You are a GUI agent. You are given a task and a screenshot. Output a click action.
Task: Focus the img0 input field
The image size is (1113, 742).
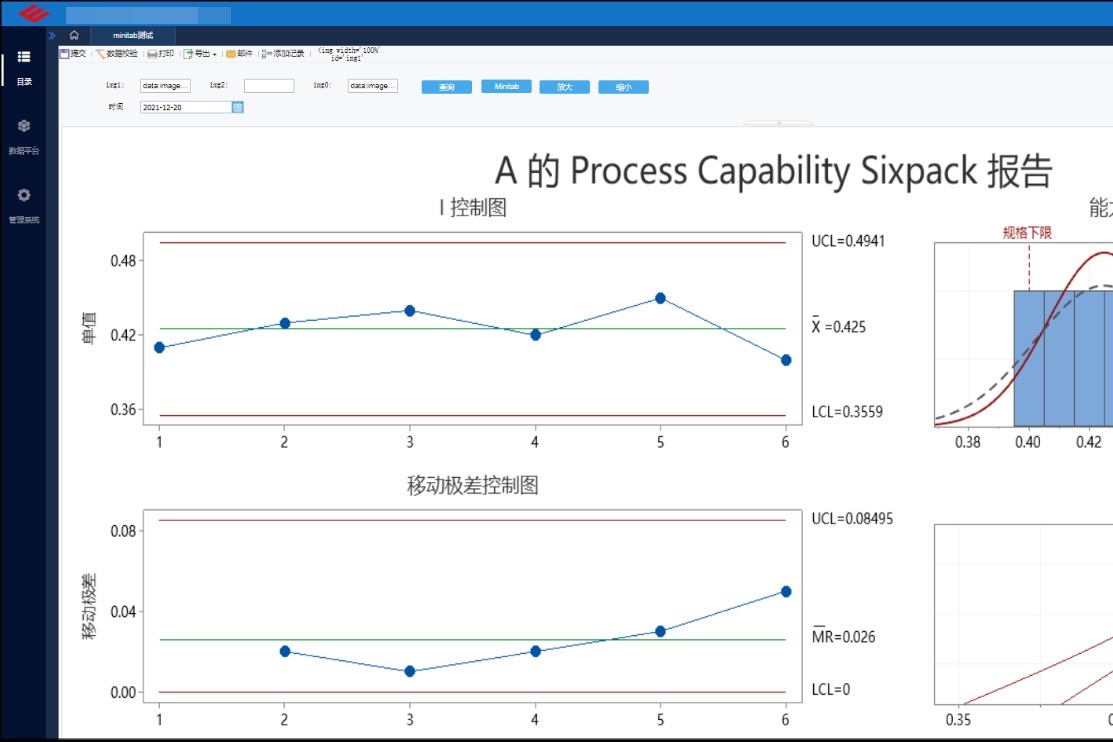(373, 86)
